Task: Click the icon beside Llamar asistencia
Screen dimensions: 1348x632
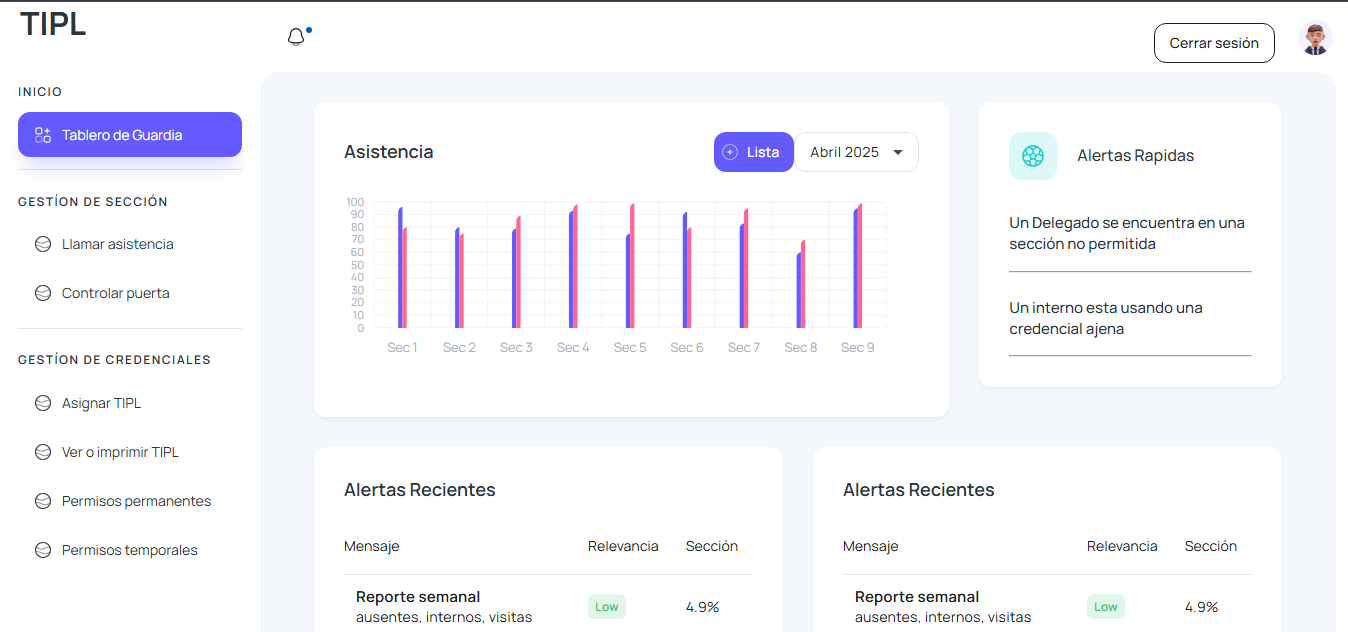Action: pyautogui.click(x=43, y=244)
